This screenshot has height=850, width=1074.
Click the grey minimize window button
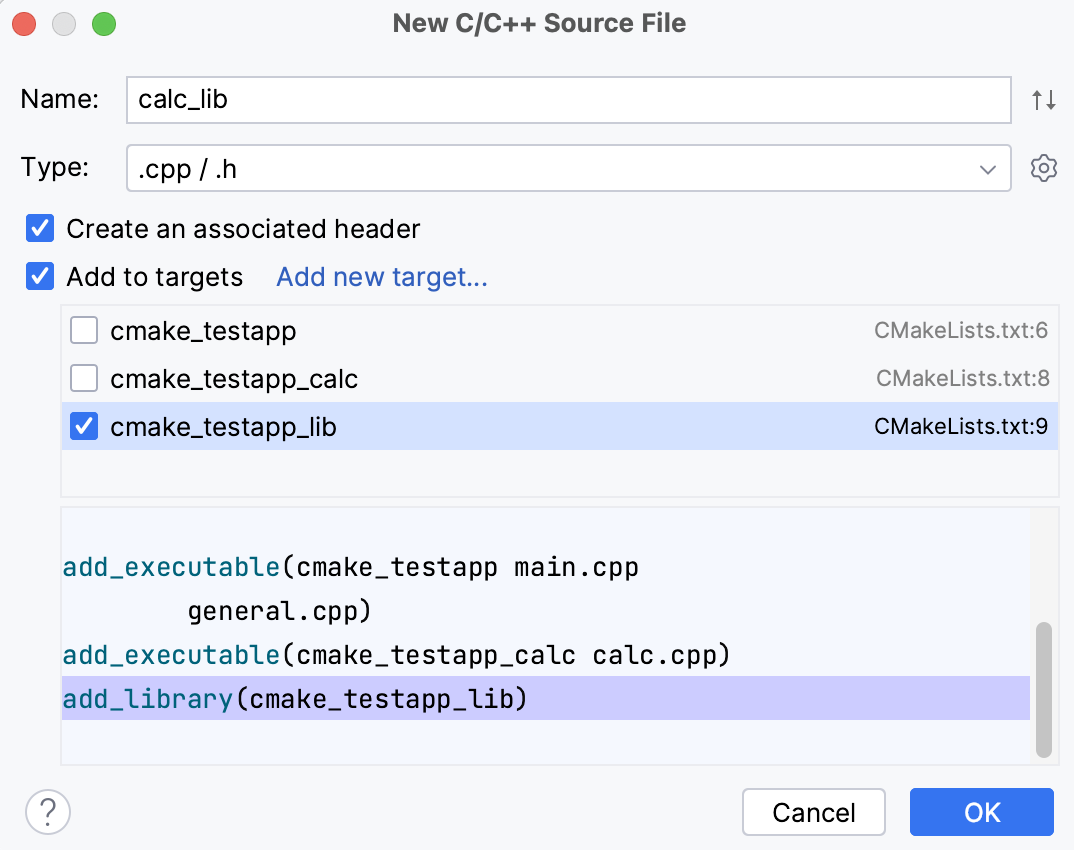click(64, 24)
